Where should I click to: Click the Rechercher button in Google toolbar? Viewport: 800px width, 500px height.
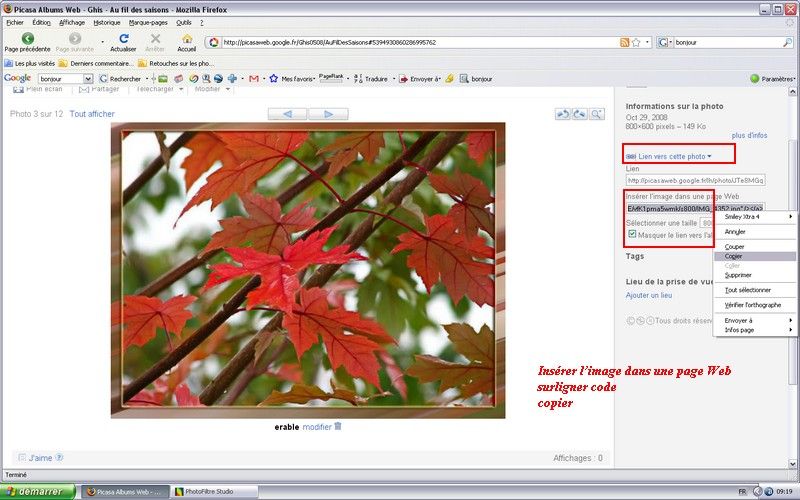click(x=120, y=79)
